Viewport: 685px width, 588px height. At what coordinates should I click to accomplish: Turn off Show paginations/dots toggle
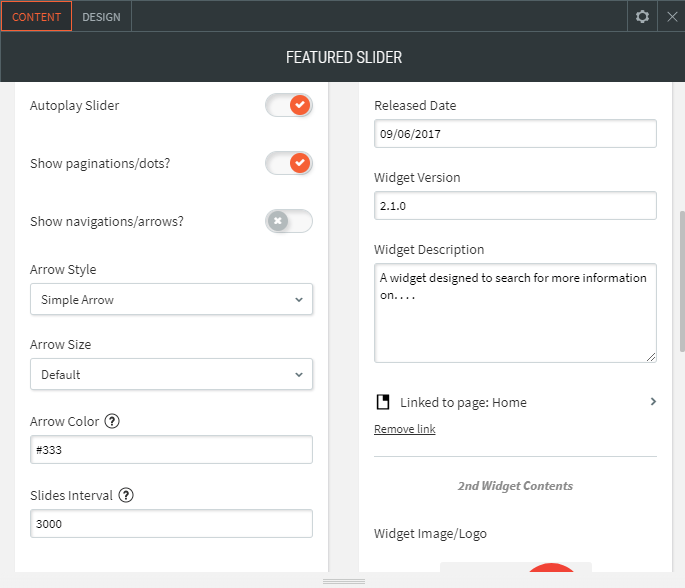coord(289,163)
